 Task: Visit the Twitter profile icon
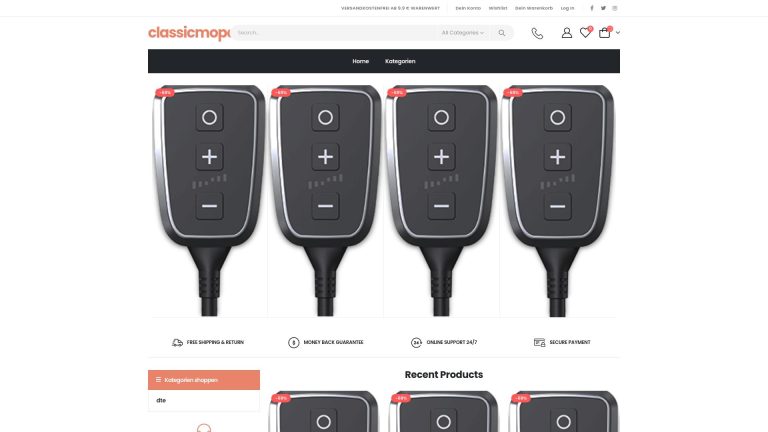[x=603, y=8]
